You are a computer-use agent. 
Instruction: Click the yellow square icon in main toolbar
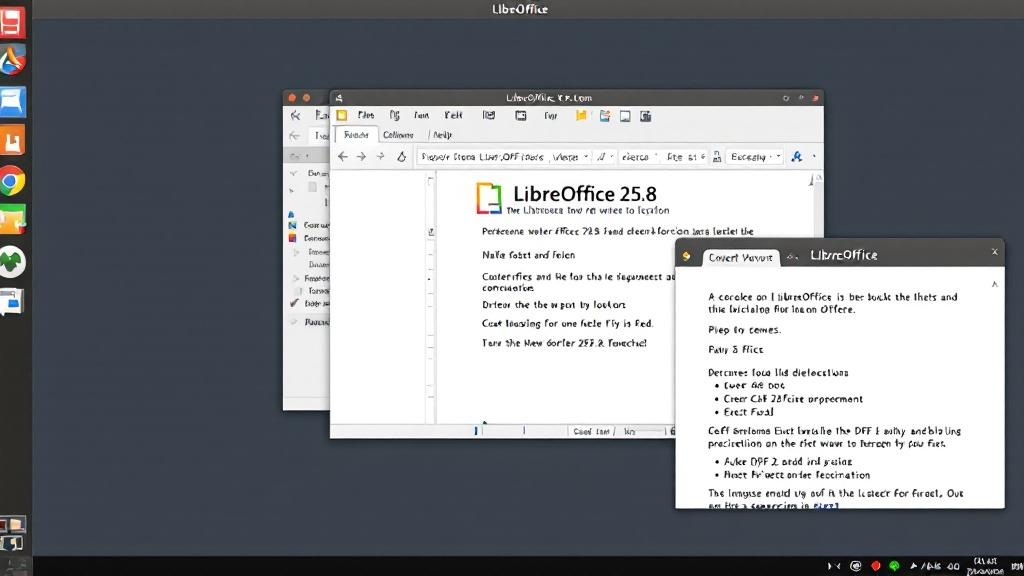[x=342, y=116]
